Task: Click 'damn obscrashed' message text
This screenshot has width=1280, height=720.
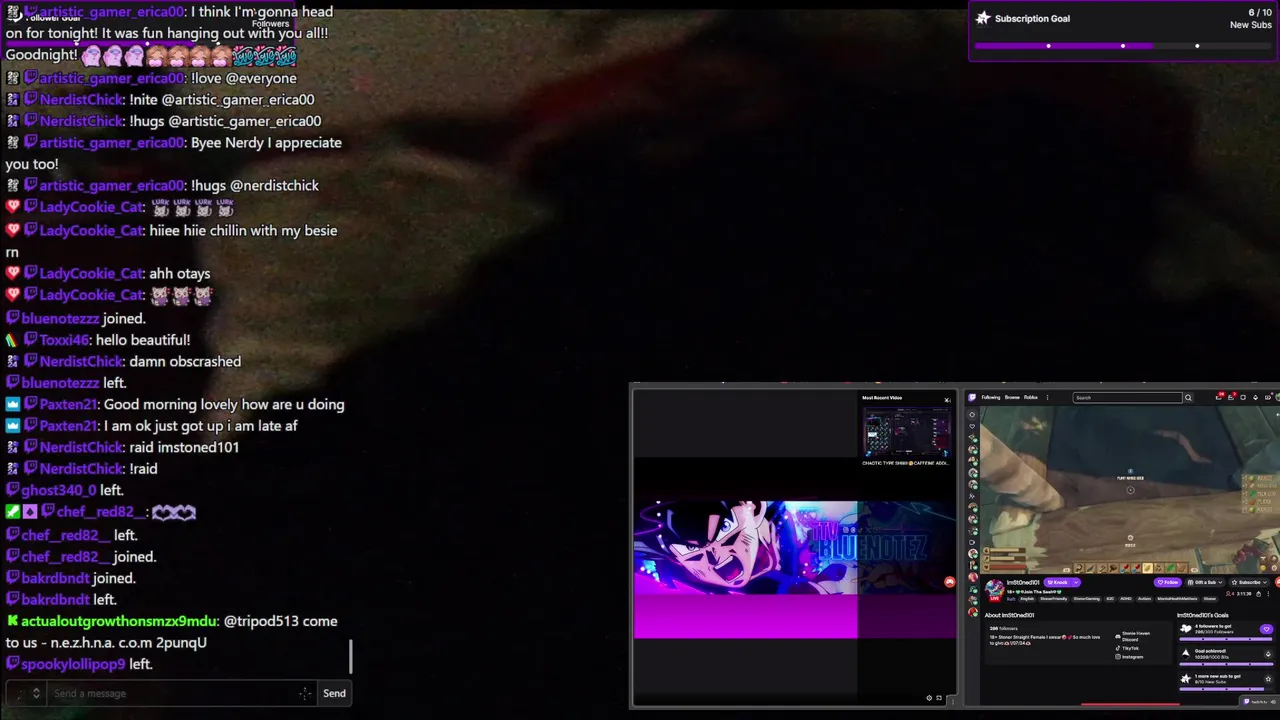Action: click(x=185, y=361)
